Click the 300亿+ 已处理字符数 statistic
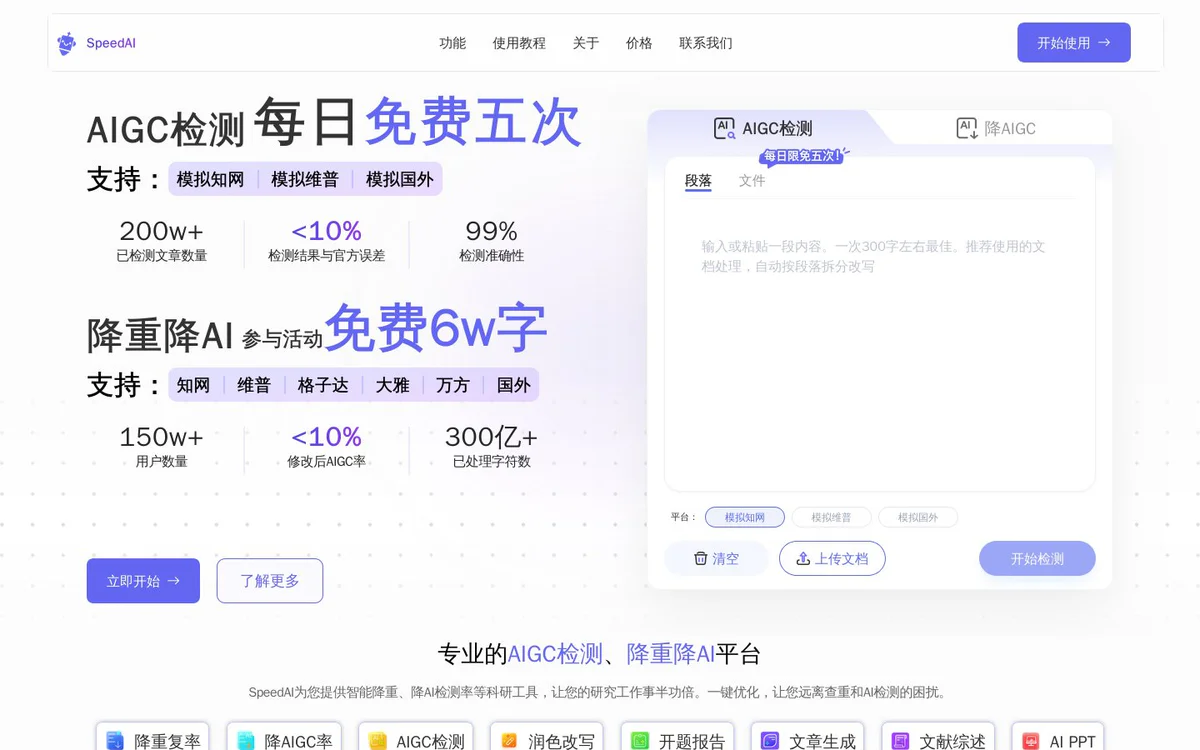This screenshot has width=1200, height=750. pyautogui.click(x=491, y=447)
